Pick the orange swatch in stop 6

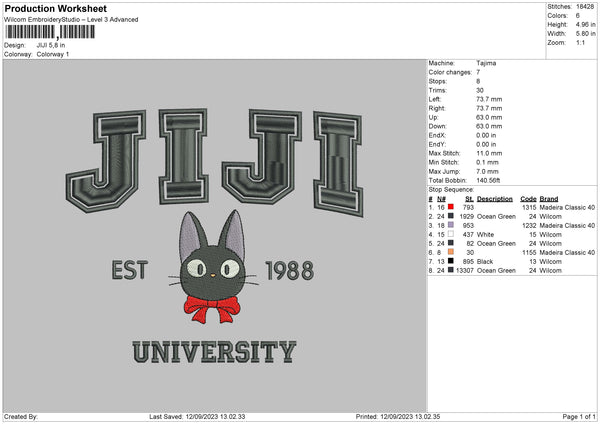tap(451, 252)
